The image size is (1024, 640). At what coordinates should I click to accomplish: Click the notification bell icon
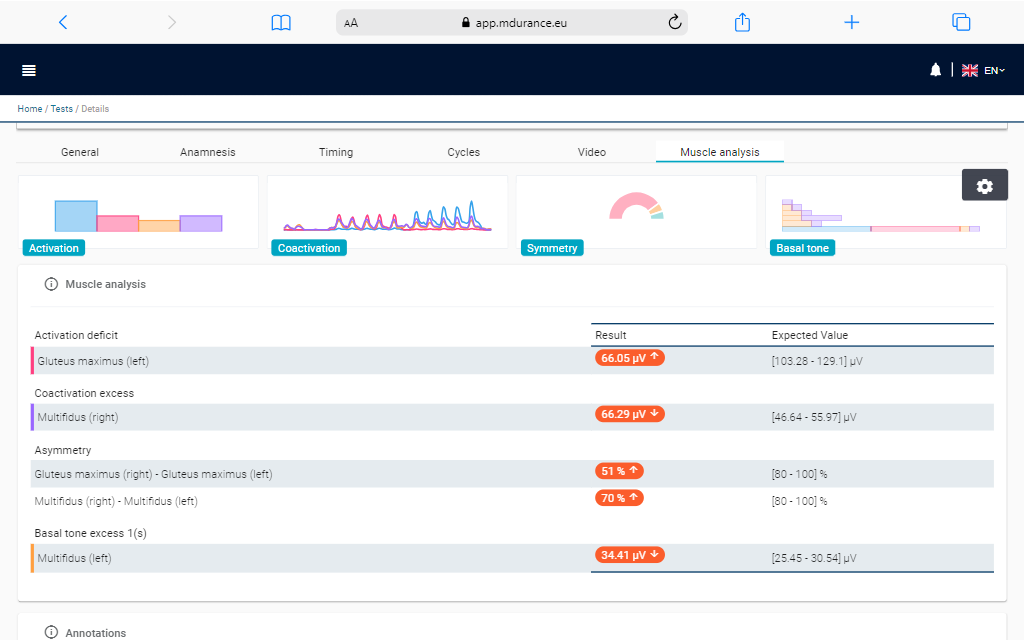[x=935, y=70]
